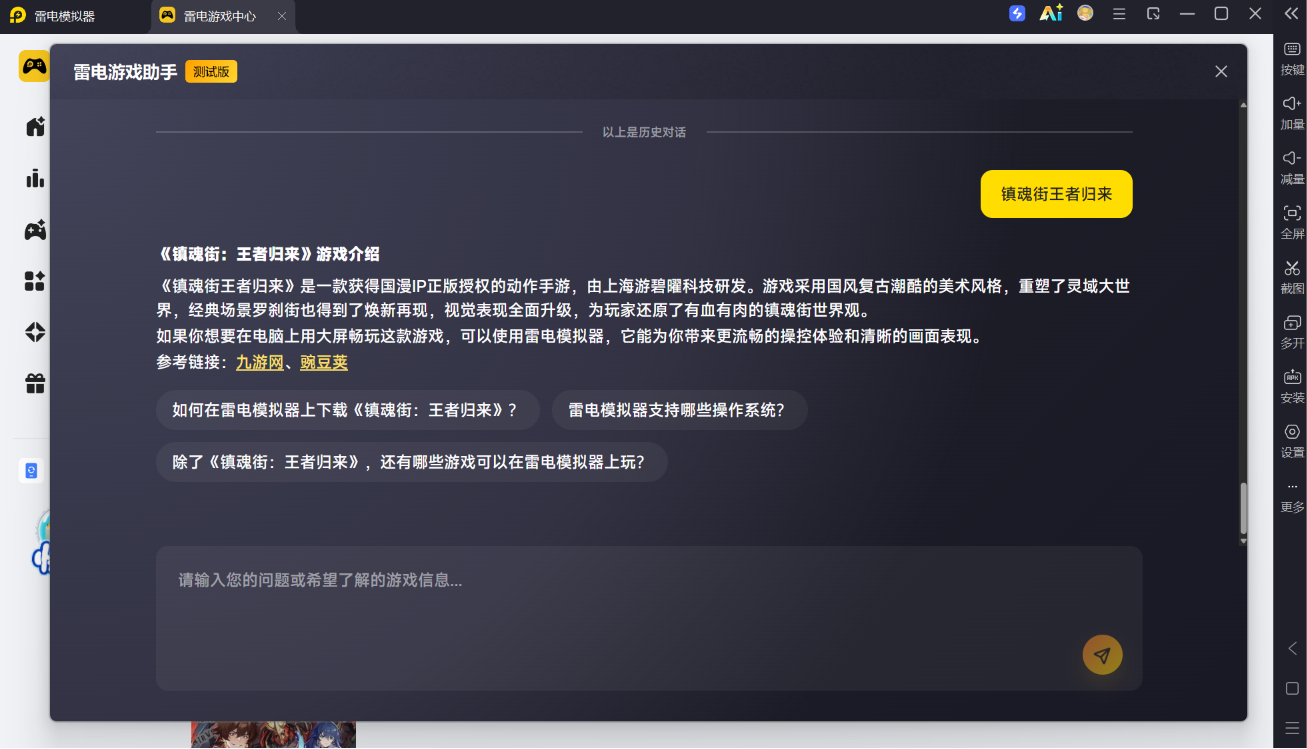Open the 多开 multi-instance tool
The image size is (1307, 749).
tap(1292, 331)
